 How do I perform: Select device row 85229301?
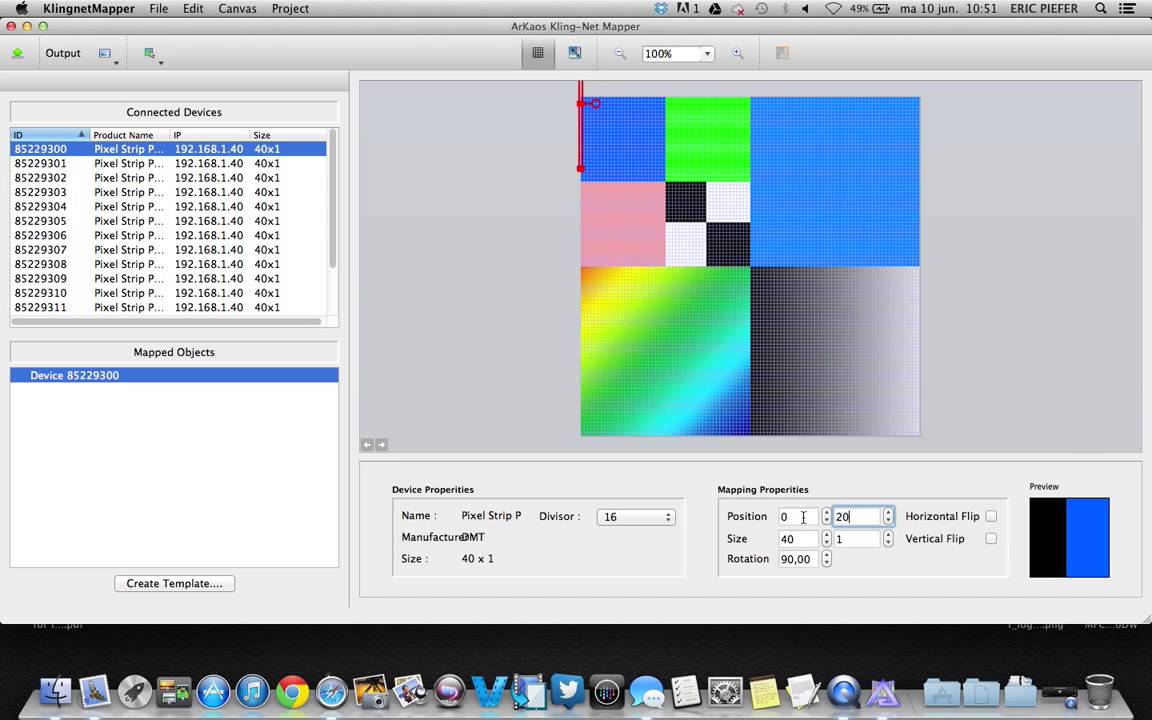(x=168, y=163)
